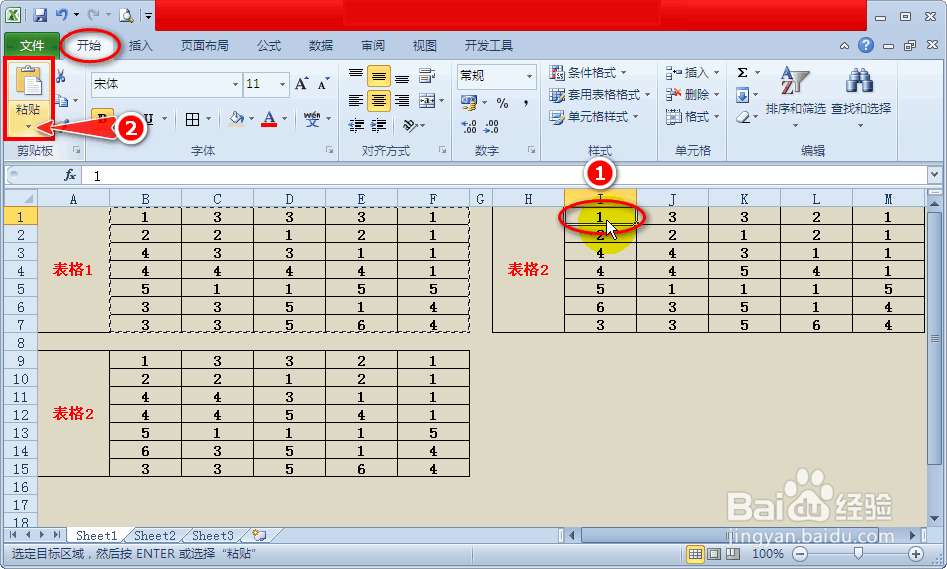Toggle center horizontal alignment
Screen dimensions: 947x569
tap(379, 100)
